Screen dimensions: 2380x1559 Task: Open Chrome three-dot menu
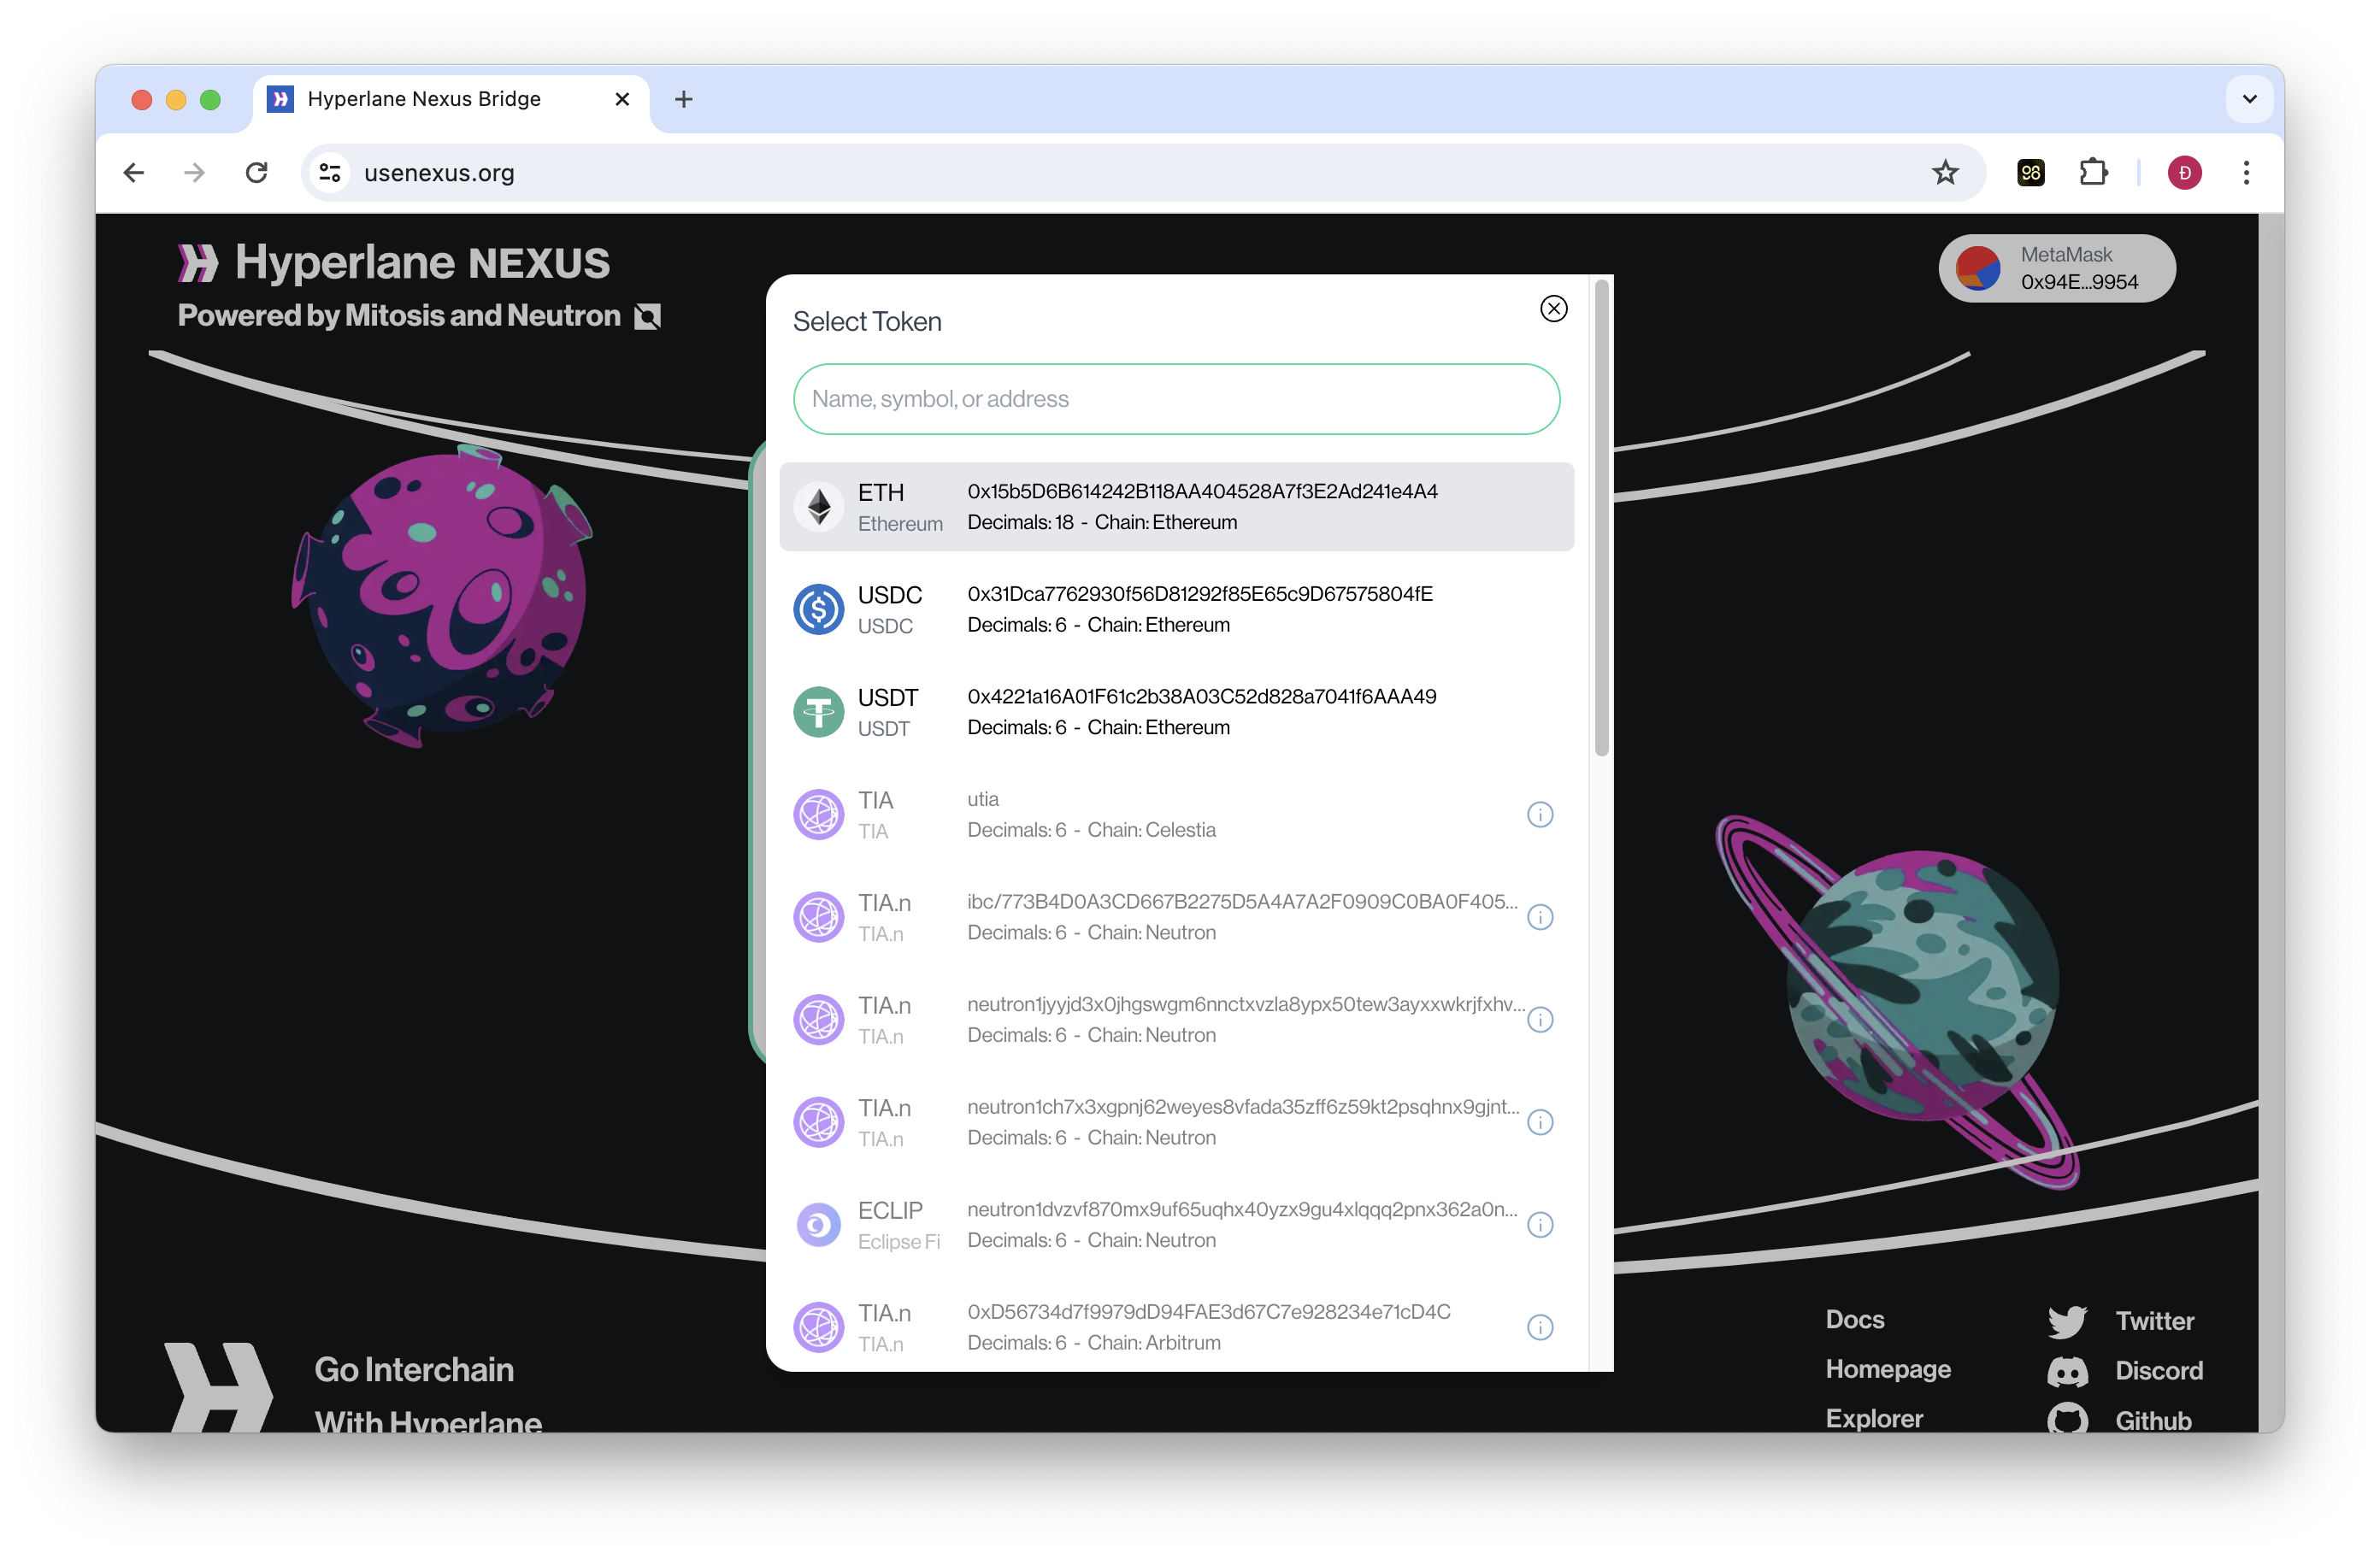(x=2246, y=173)
